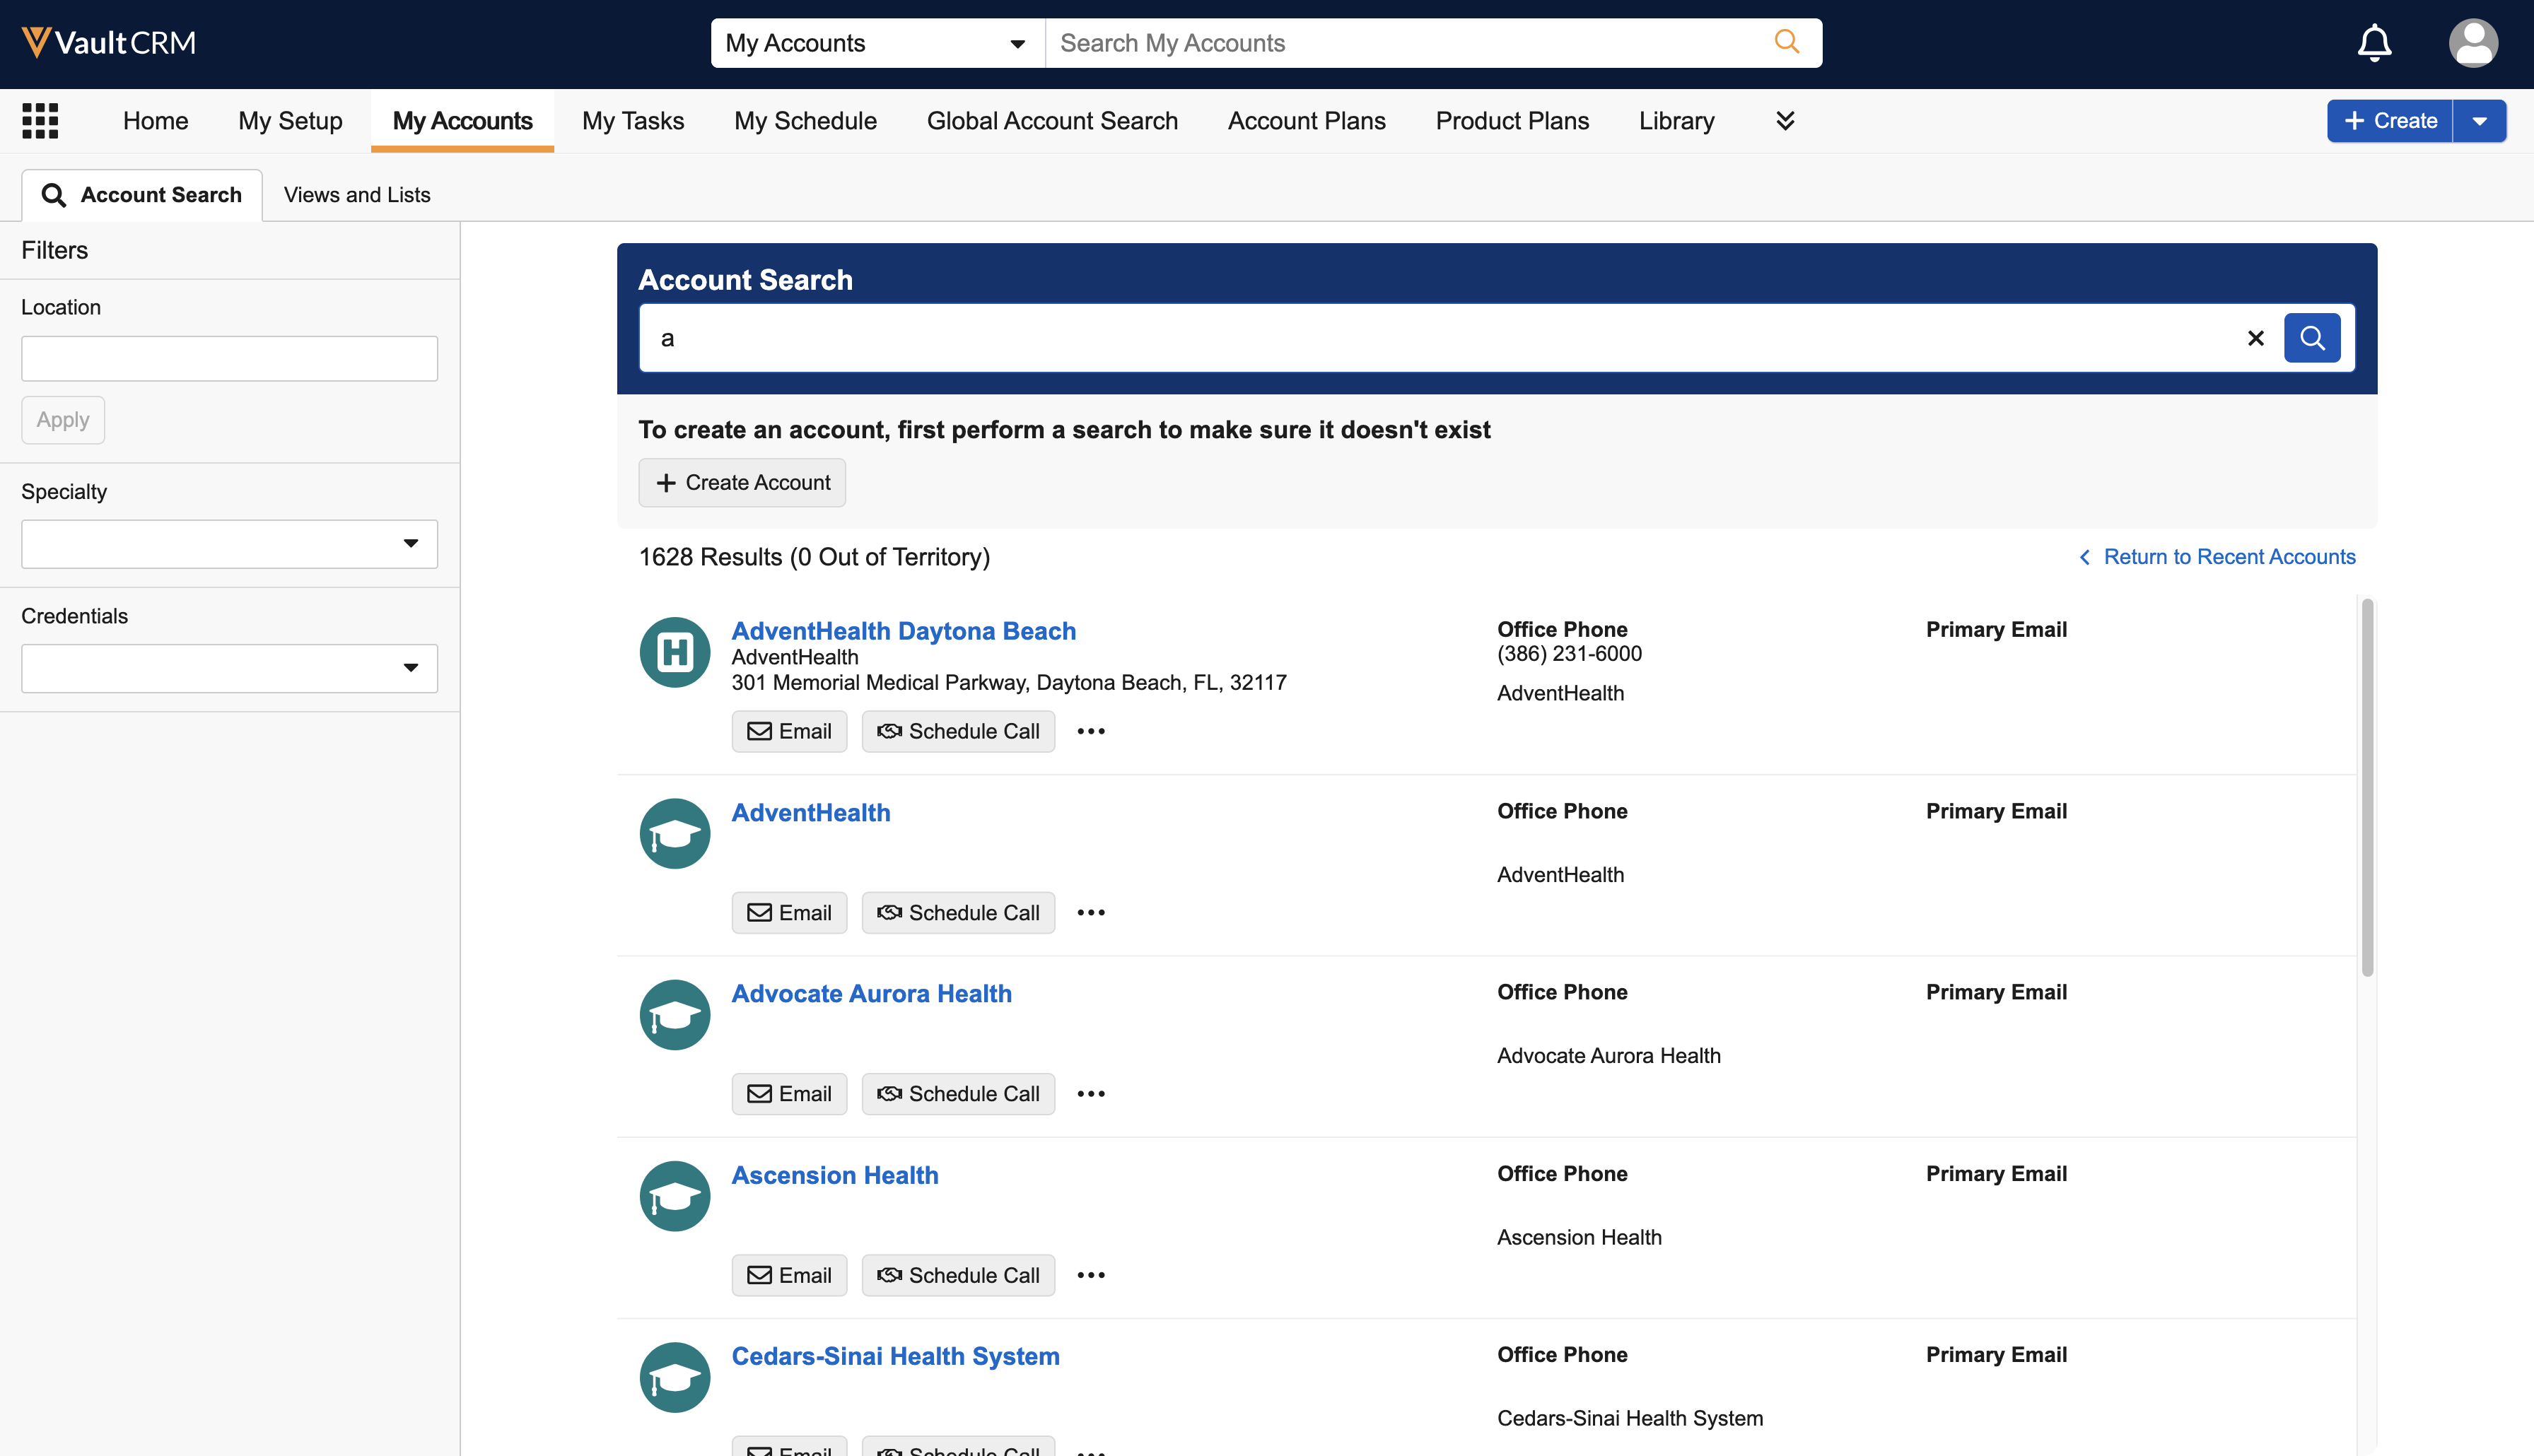Open the user profile avatar menu
The image size is (2534, 1456).
tap(2472, 43)
